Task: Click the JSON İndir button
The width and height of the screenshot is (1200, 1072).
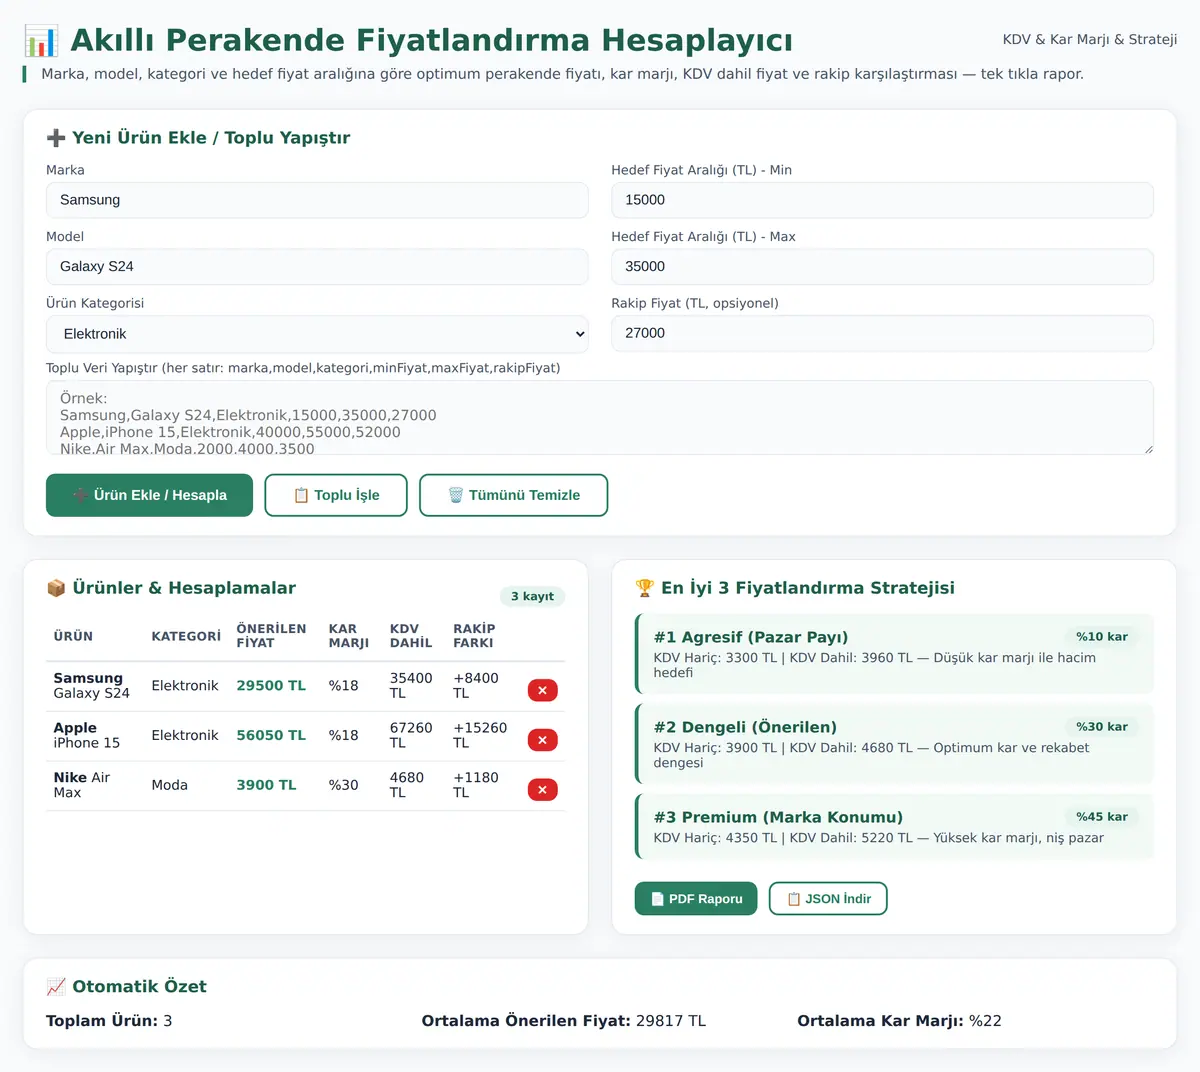Action: (x=828, y=899)
